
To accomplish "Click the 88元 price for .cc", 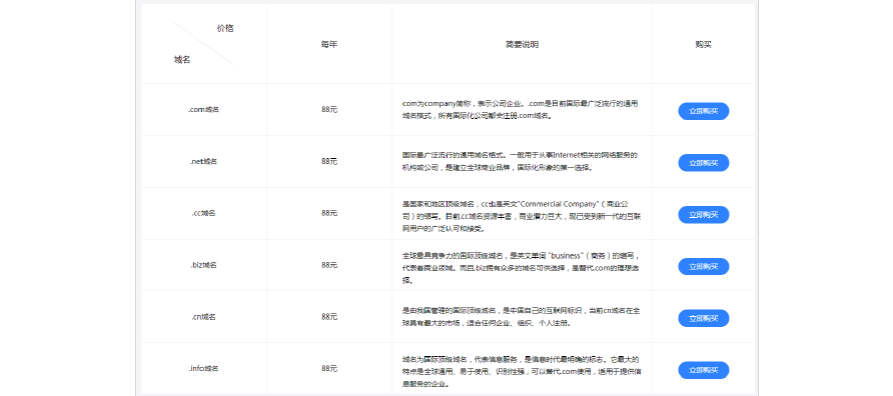I will pyautogui.click(x=329, y=213).
